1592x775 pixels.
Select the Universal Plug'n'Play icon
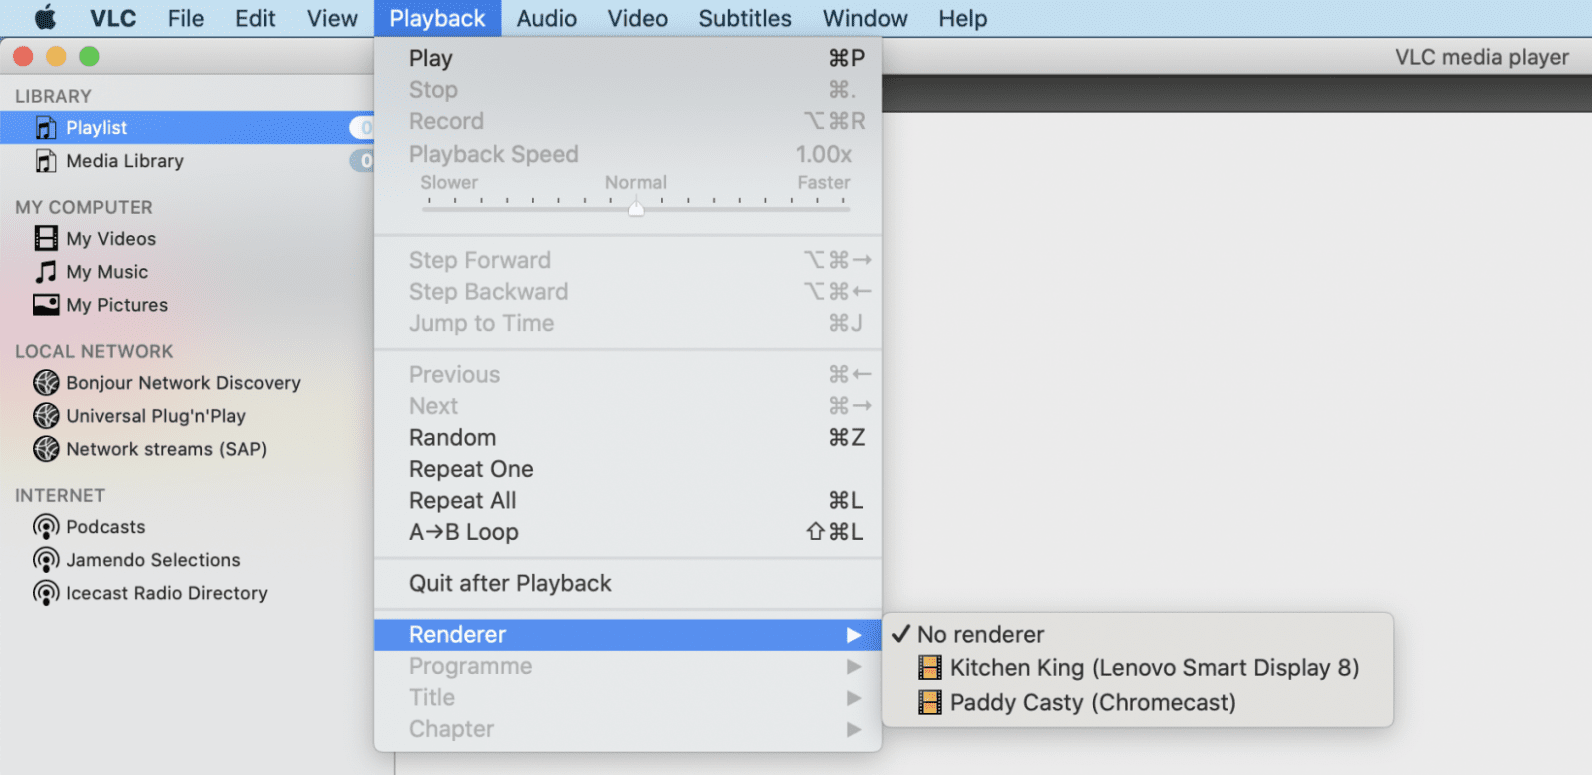46,416
